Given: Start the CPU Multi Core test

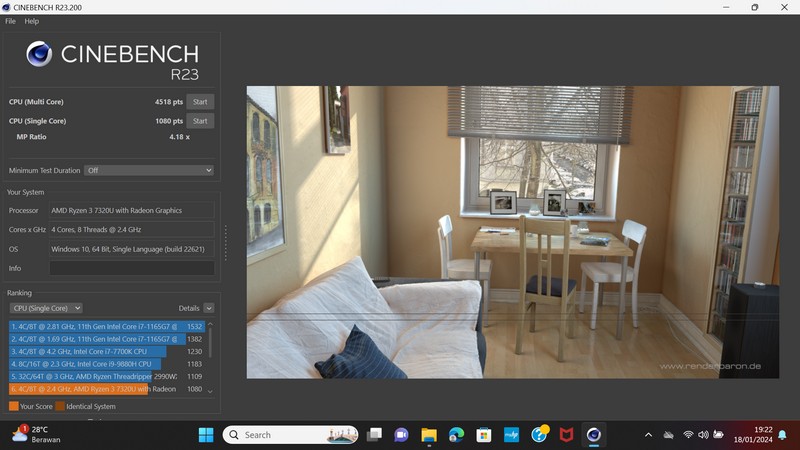Looking at the screenshot, I should click(x=200, y=102).
